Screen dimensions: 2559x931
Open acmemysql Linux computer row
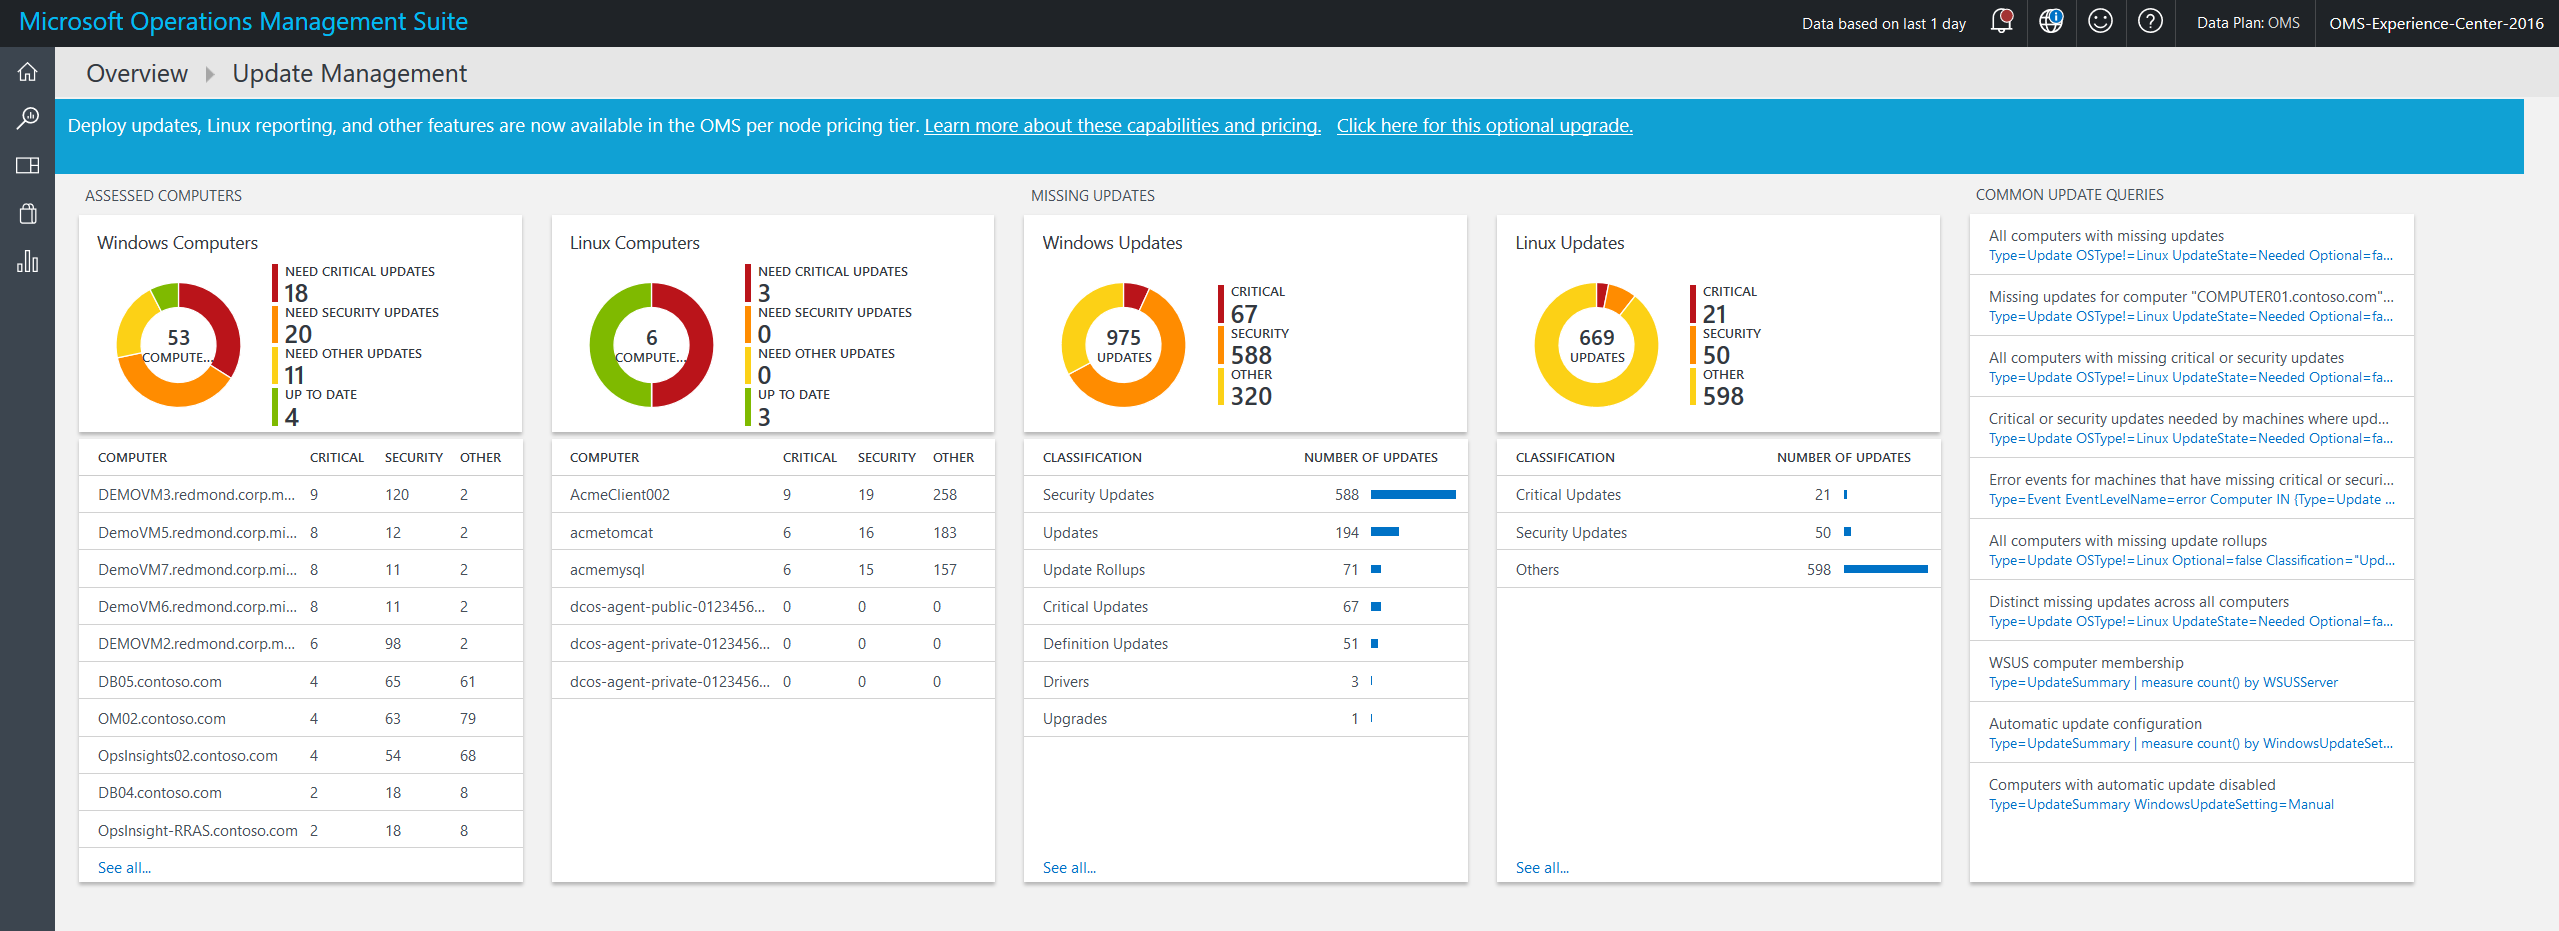tap(773, 569)
